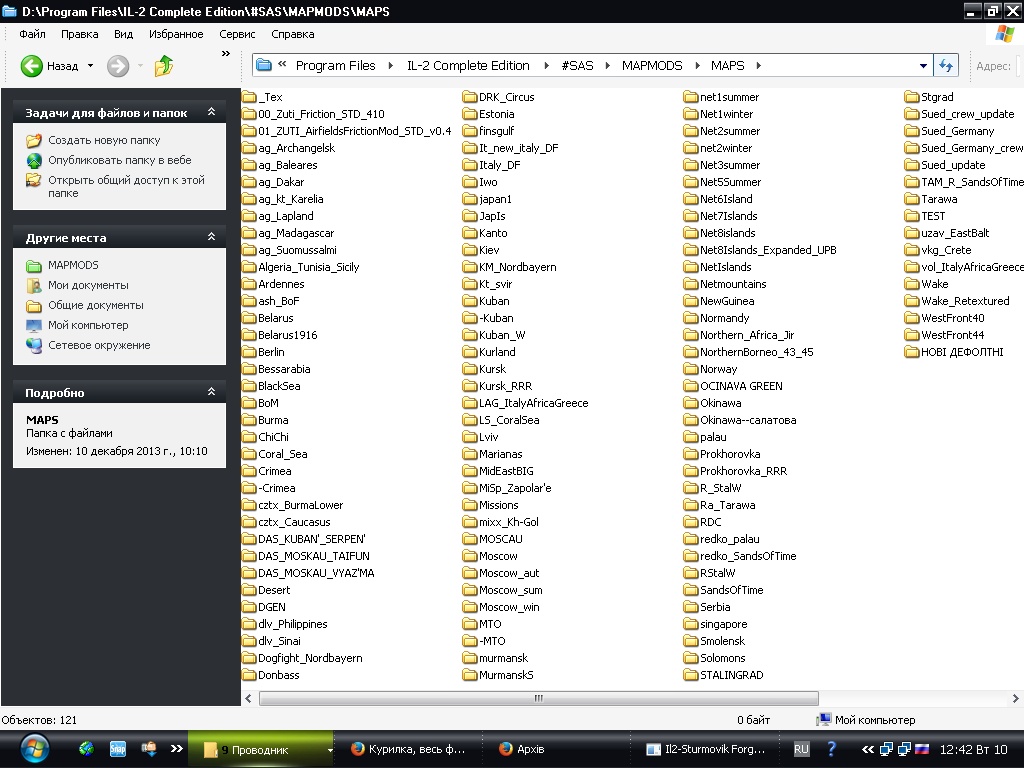Click the scrollbar right arrow
This screenshot has height=768, width=1024.
[1016, 698]
